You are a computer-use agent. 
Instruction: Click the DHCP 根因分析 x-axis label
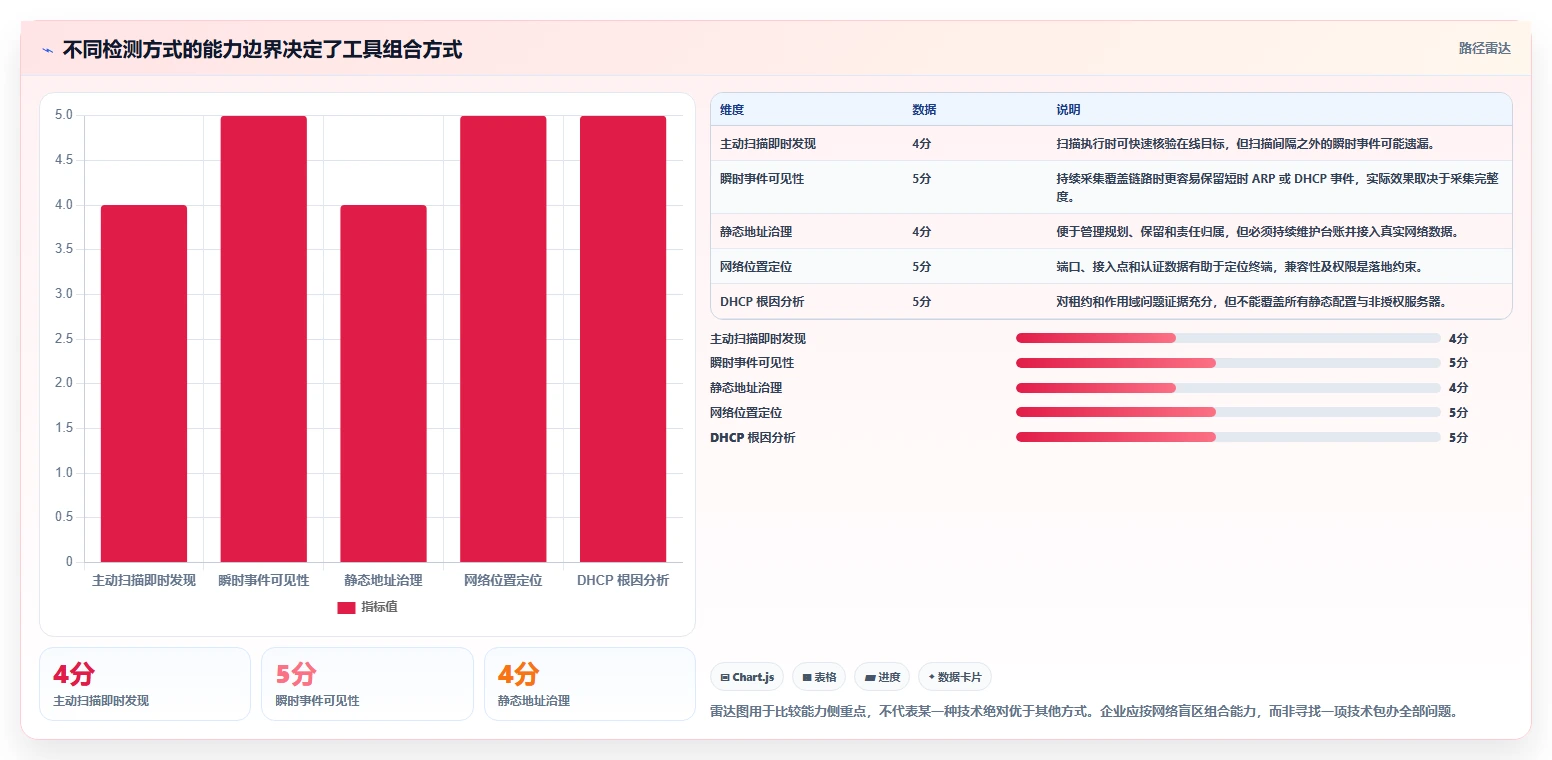click(x=623, y=580)
